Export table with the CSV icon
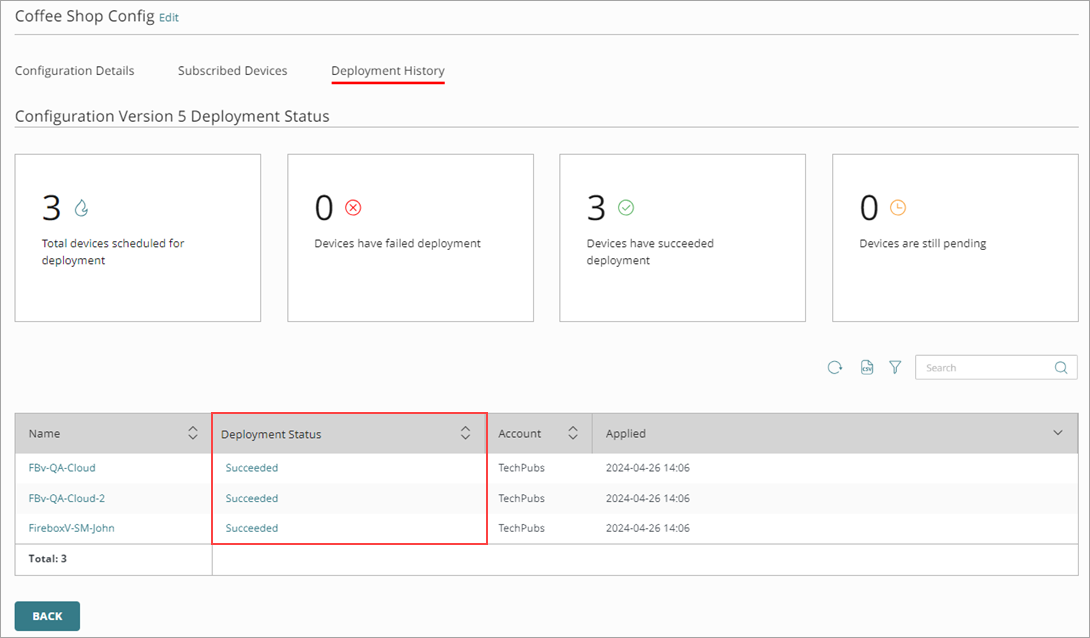The width and height of the screenshot is (1090, 638). click(x=867, y=368)
